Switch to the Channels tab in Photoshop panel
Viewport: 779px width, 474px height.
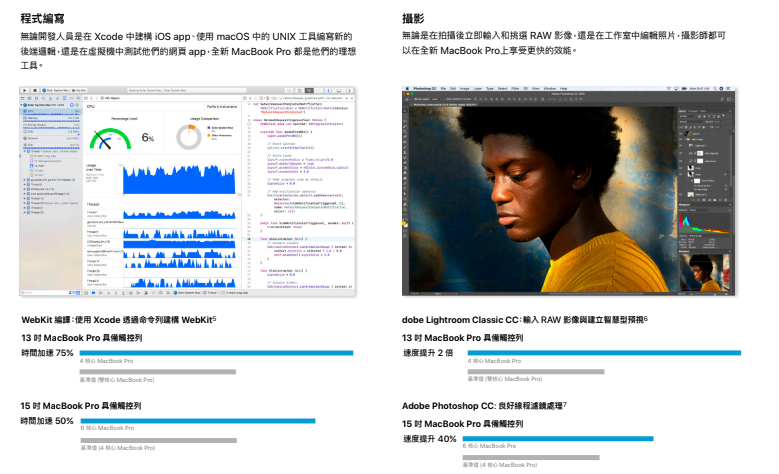(x=693, y=111)
